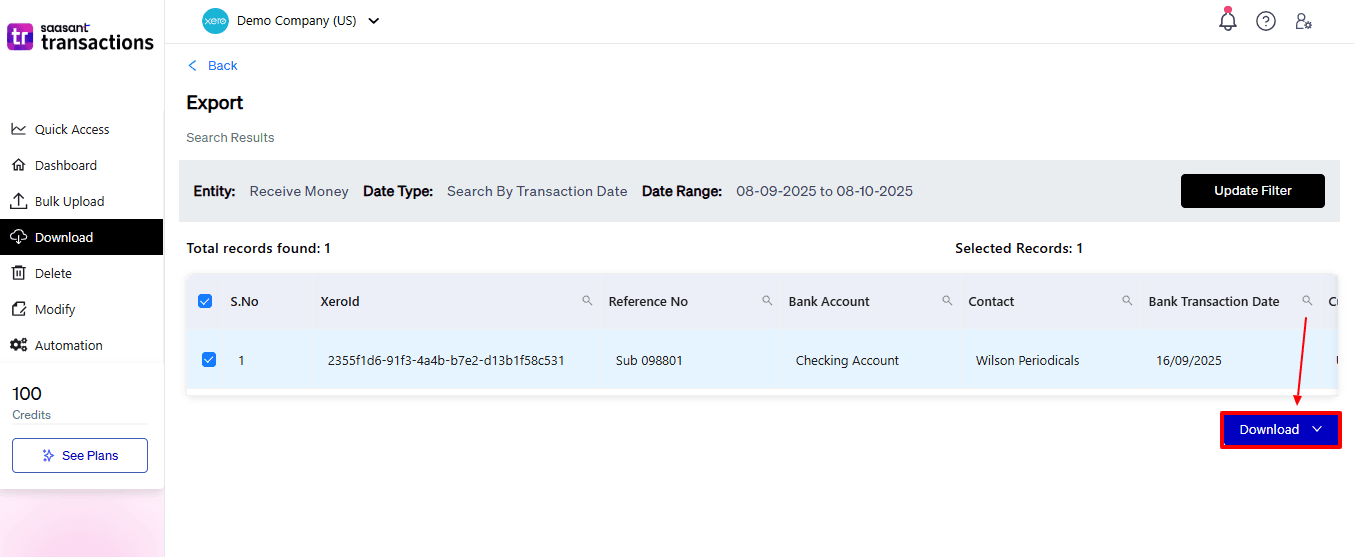The image size is (1354, 557).
Task: Click the Checking Account cell
Action: coord(847,360)
